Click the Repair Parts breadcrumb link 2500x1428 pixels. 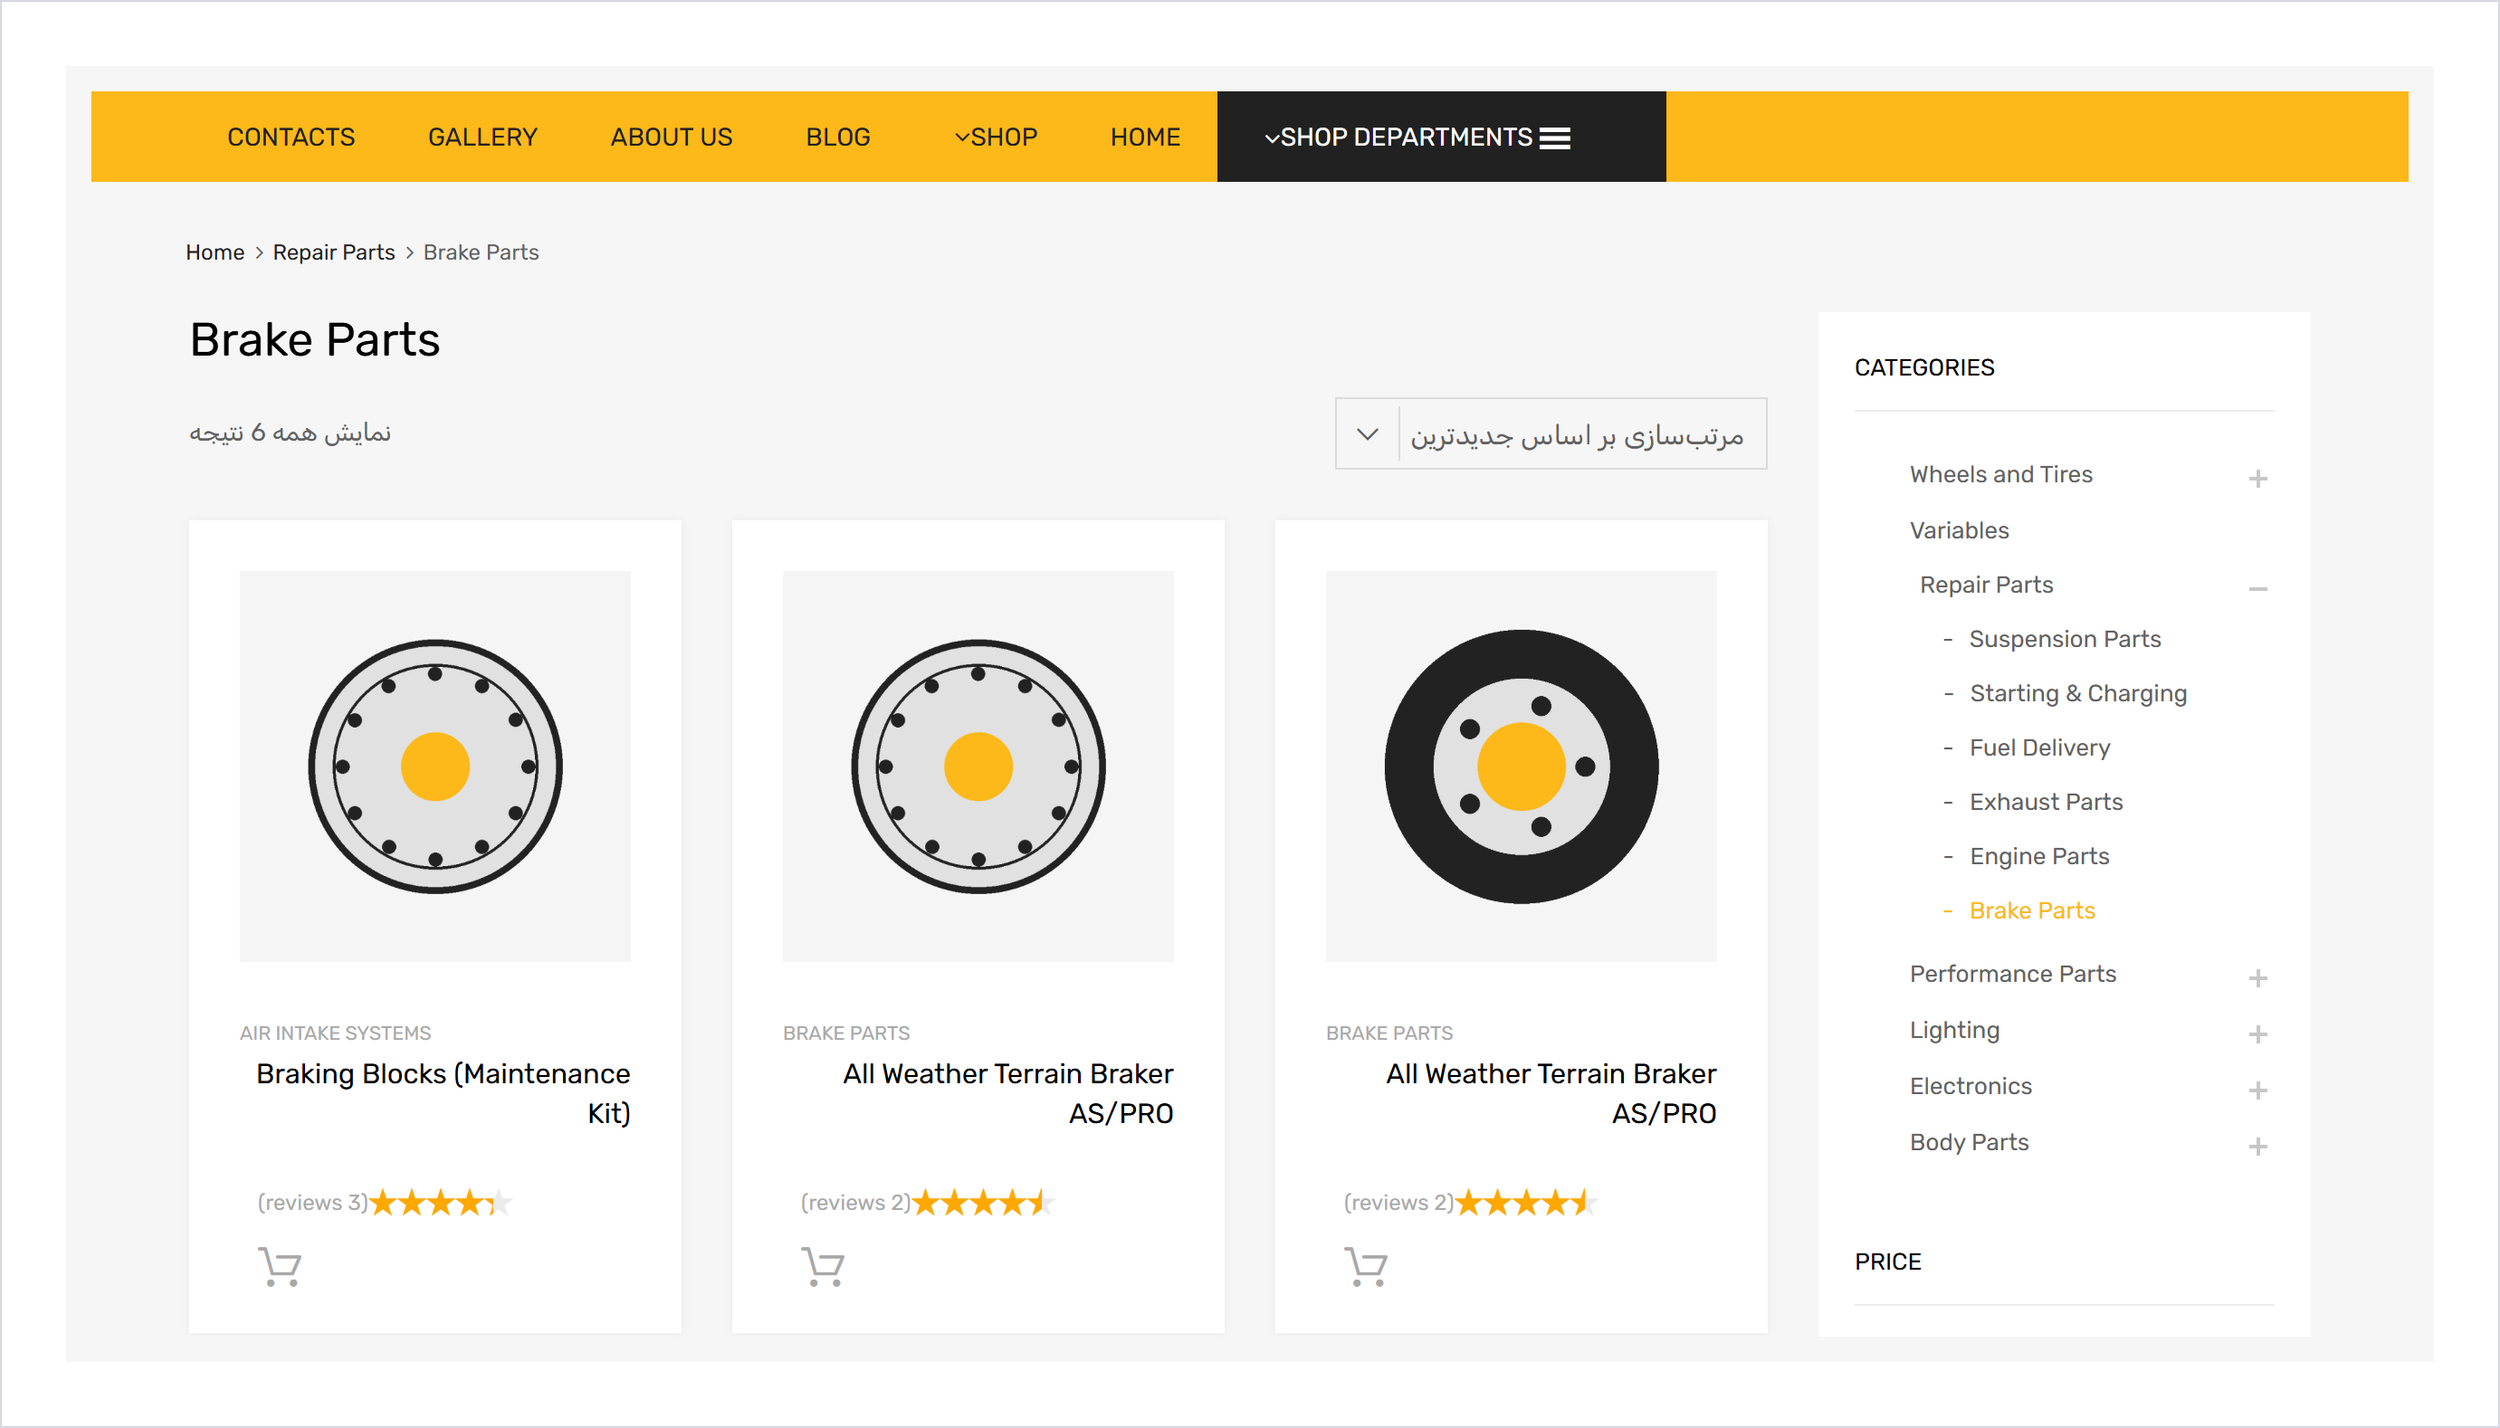(x=334, y=252)
